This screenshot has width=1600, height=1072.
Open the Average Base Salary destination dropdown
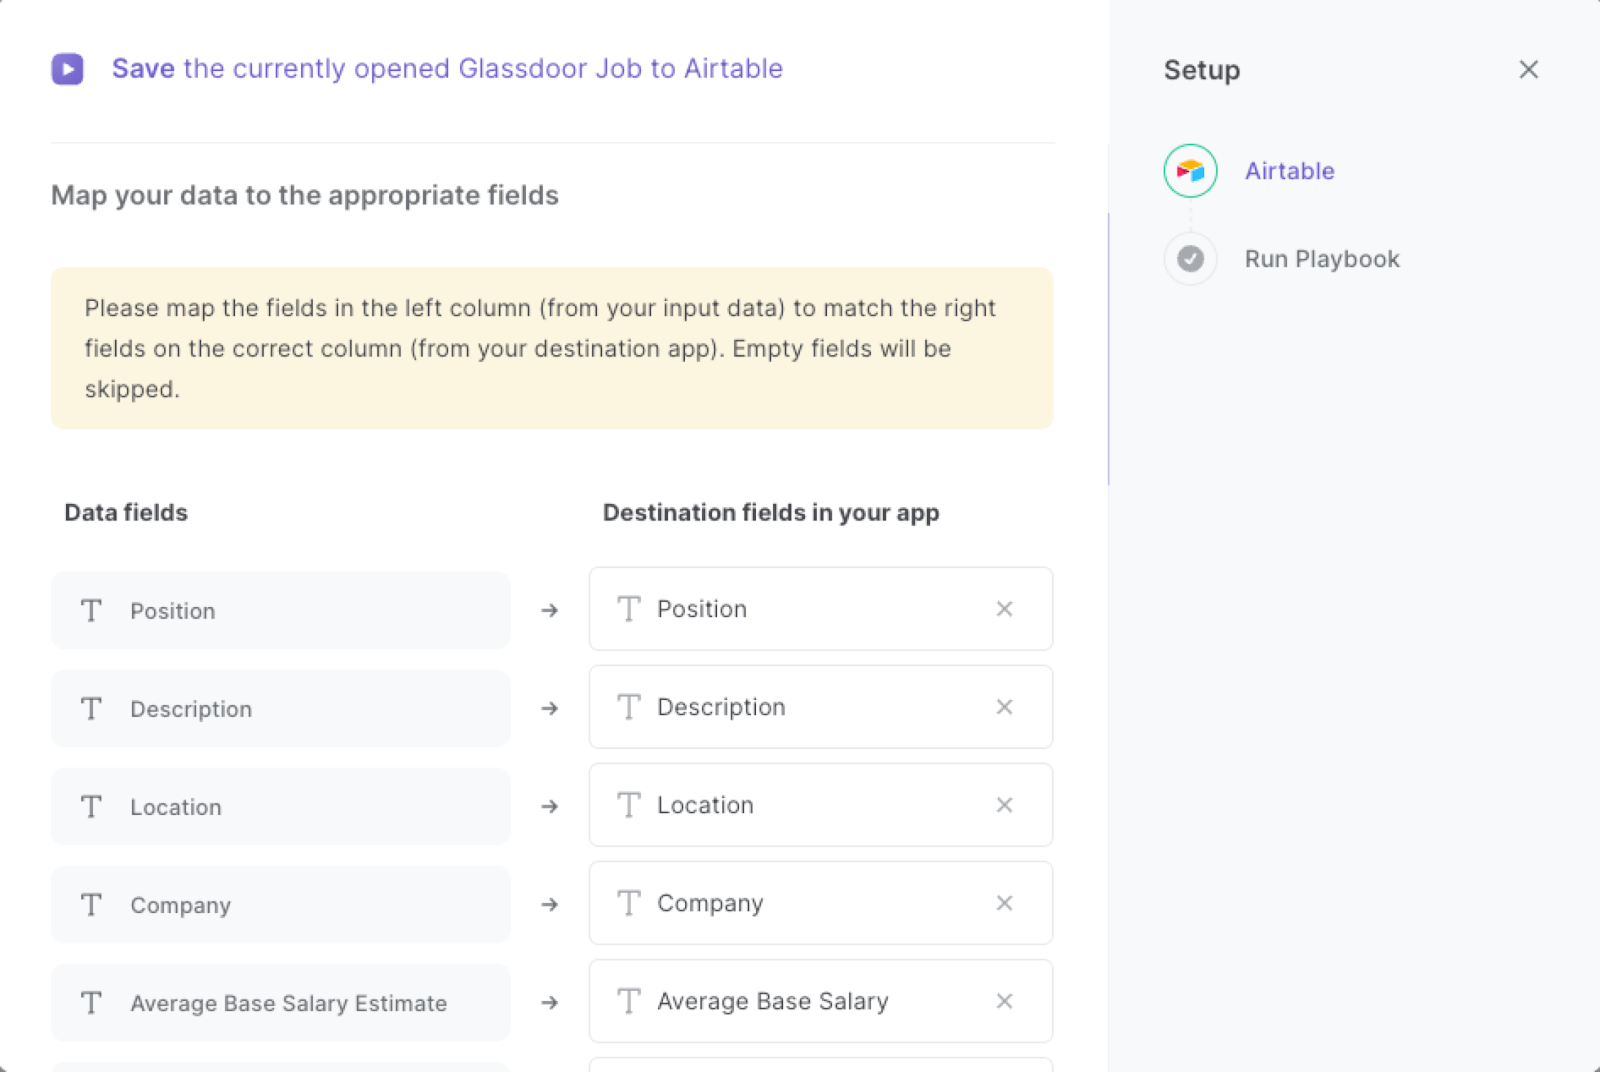(x=820, y=1001)
